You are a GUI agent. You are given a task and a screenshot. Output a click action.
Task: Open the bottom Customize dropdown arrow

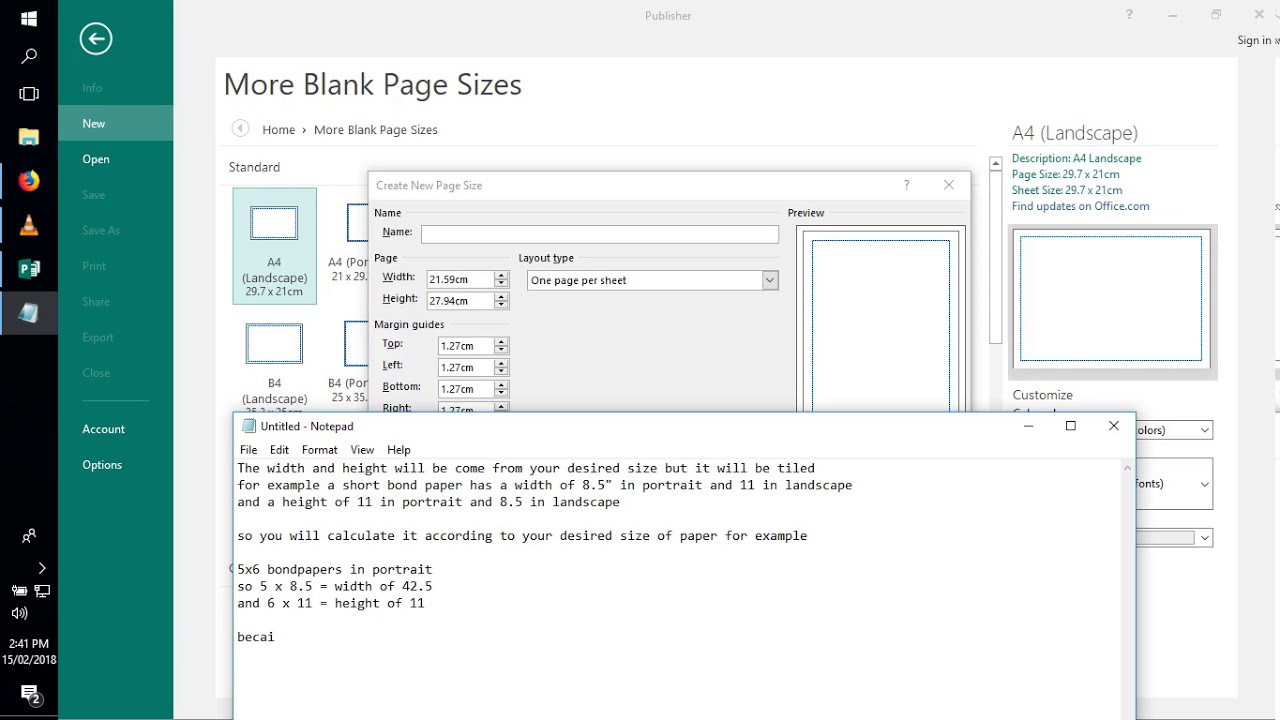(1205, 538)
